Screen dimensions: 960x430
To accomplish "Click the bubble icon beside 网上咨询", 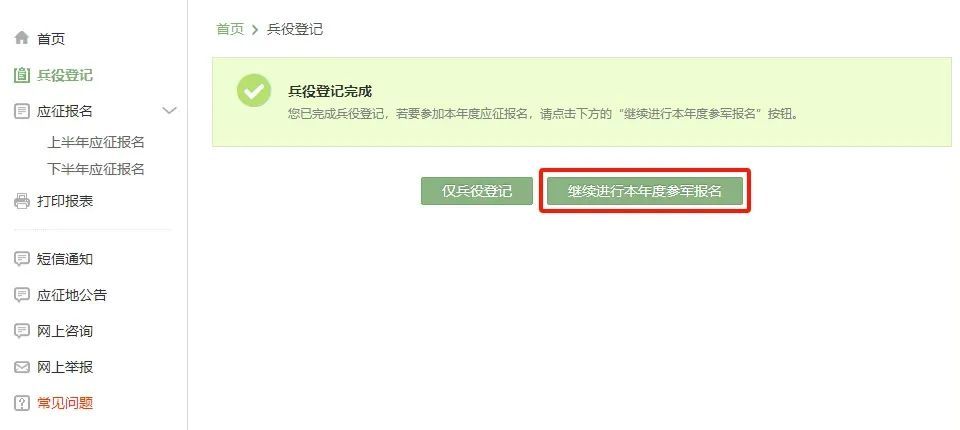I will pyautogui.click(x=21, y=331).
